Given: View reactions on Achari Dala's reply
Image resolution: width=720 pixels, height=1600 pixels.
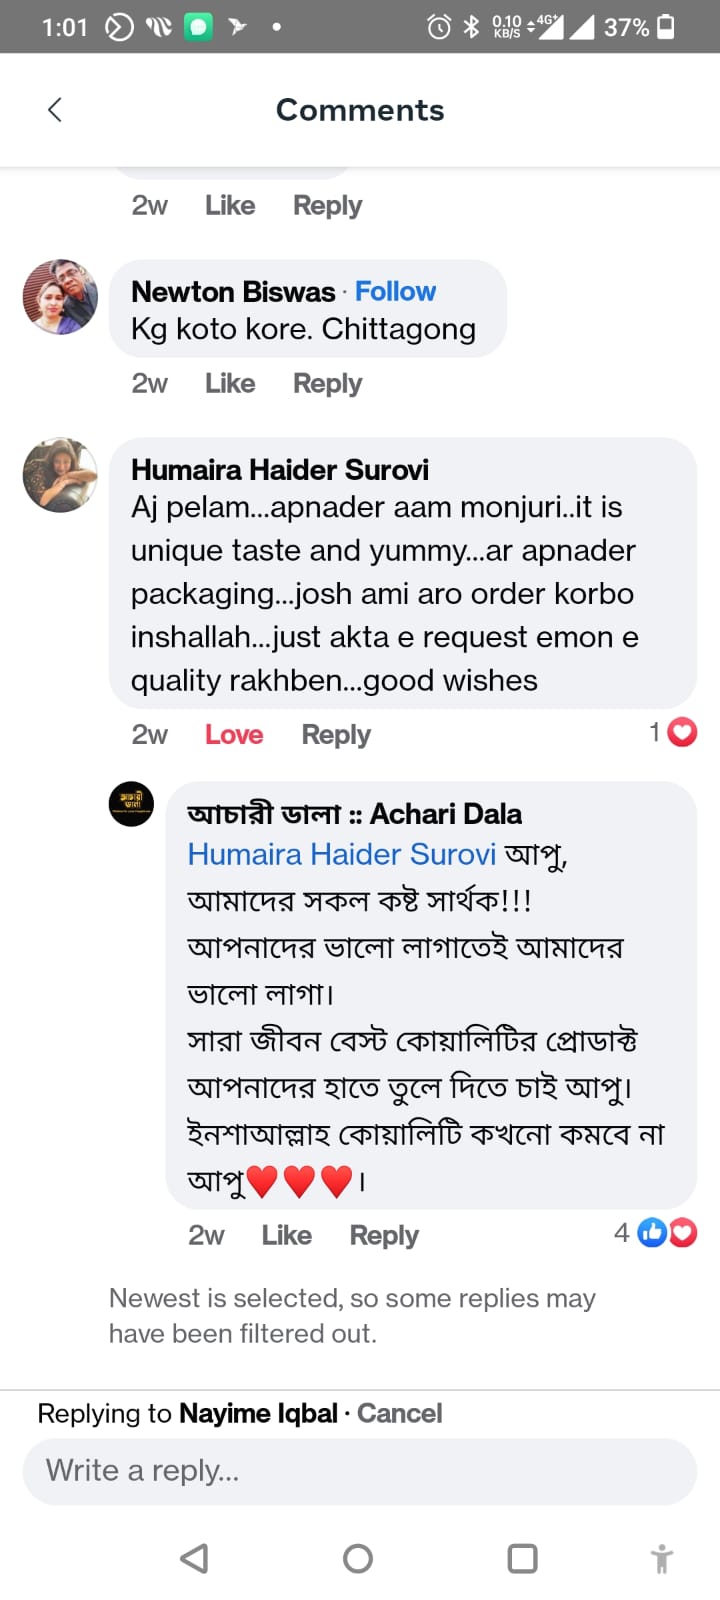Looking at the screenshot, I should [x=657, y=1233].
